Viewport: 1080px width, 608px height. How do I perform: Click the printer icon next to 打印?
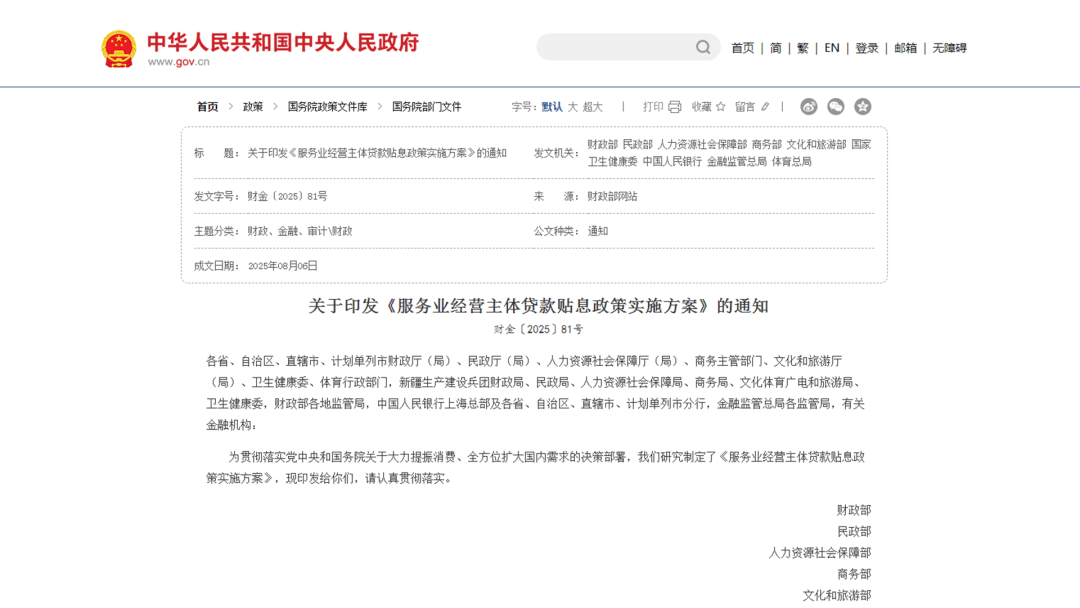tap(674, 107)
